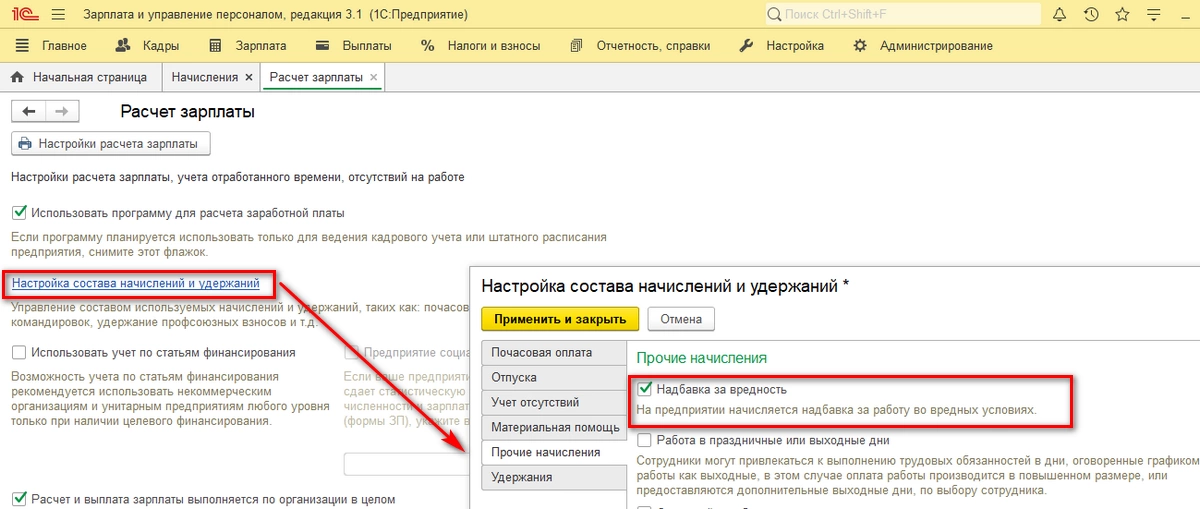Go forward with the right arrow
Viewport: 1200px width, 509px height.
(61, 111)
